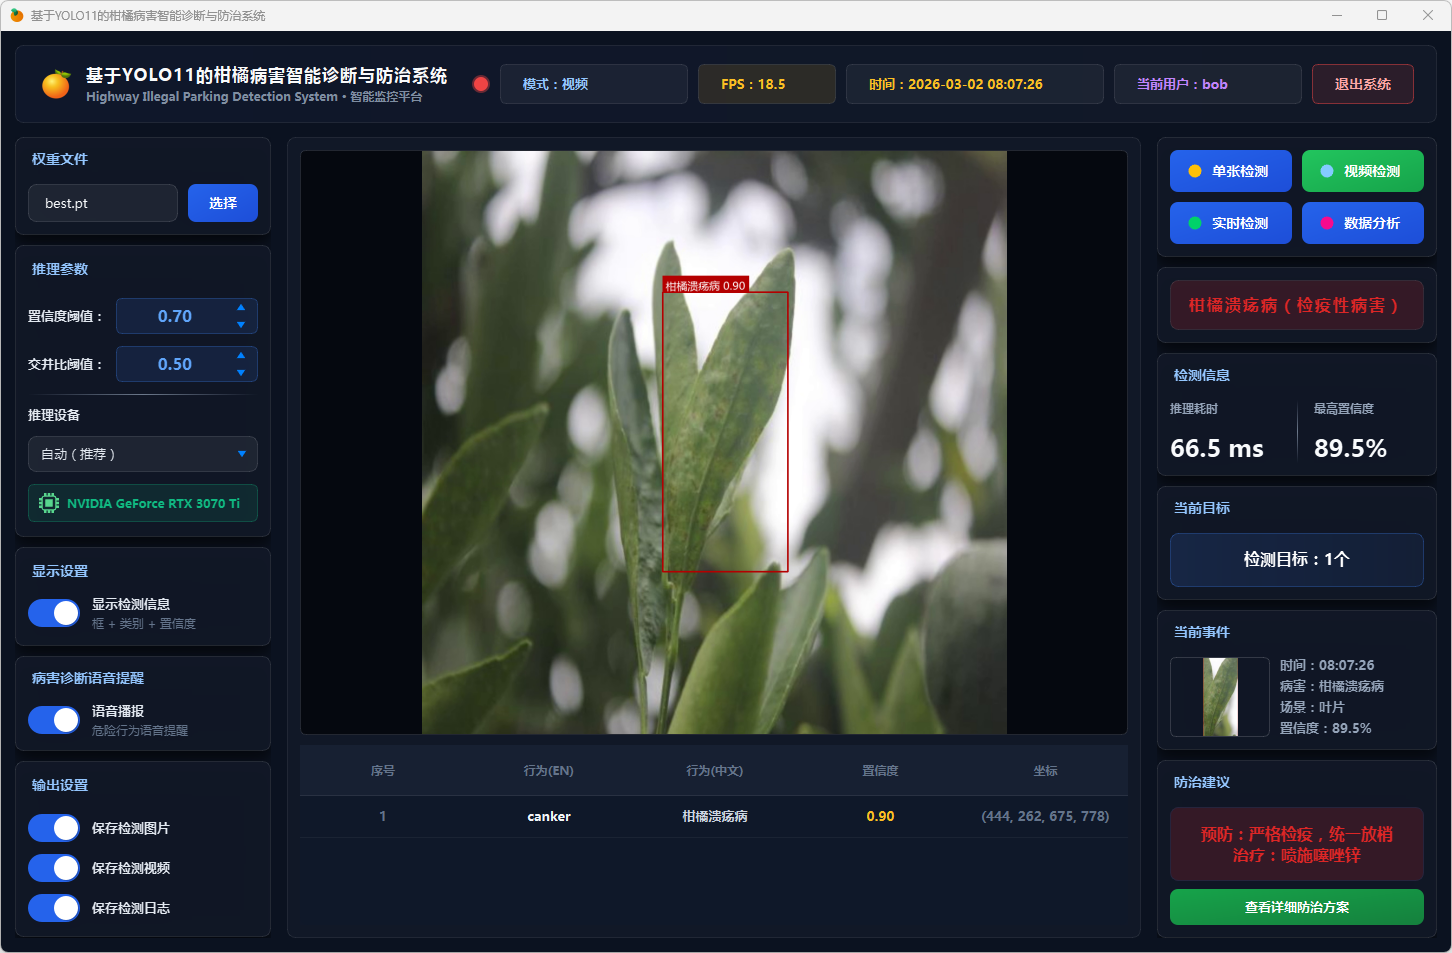Toggle the save detection video switch
The width and height of the screenshot is (1452, 953).
pyautogui.click(x=54, y=868)
